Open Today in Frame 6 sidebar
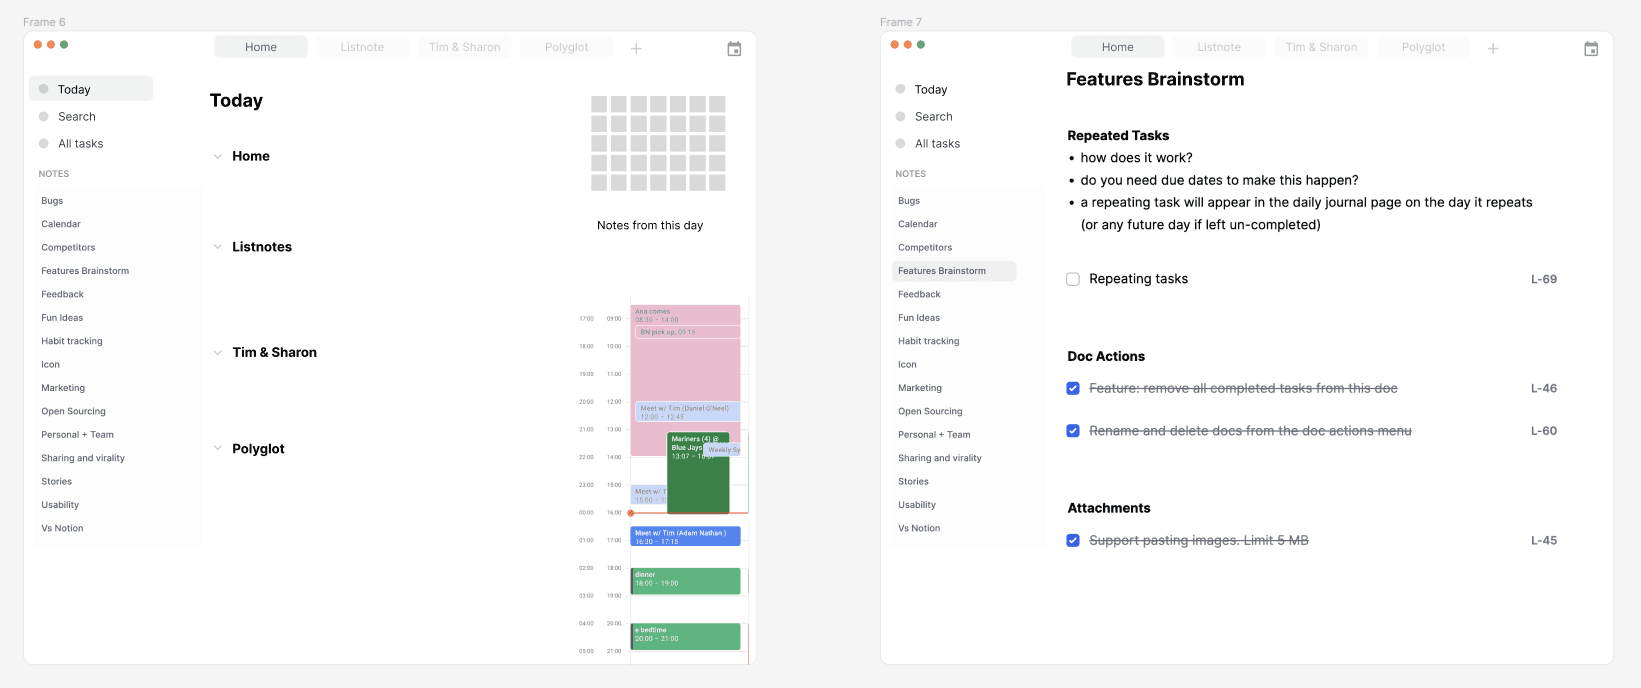 tap(91, 89)
